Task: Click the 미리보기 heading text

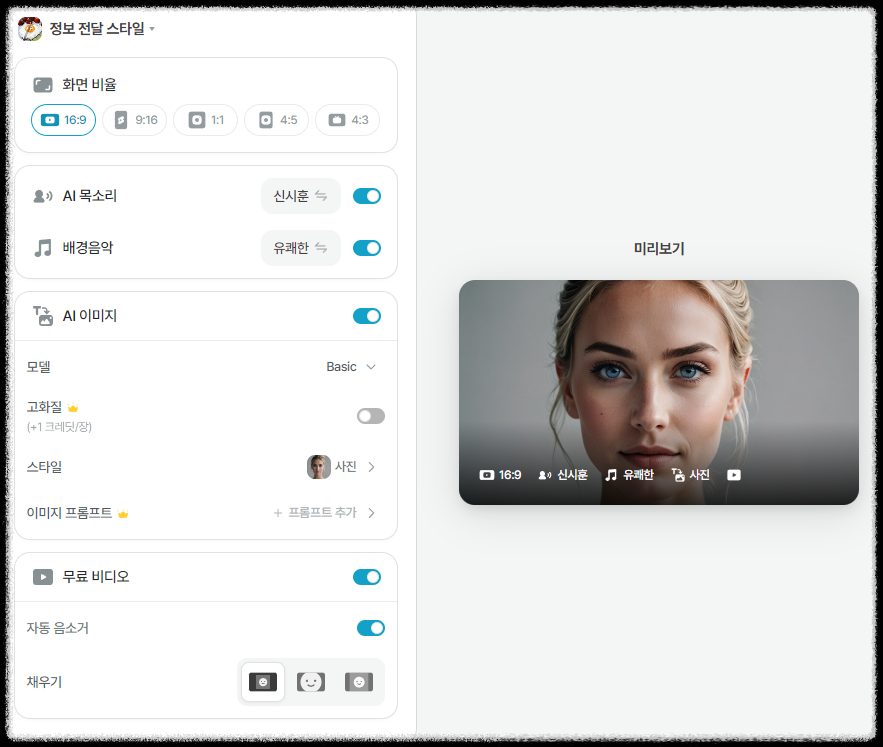Action: click(x=659, y=248)
